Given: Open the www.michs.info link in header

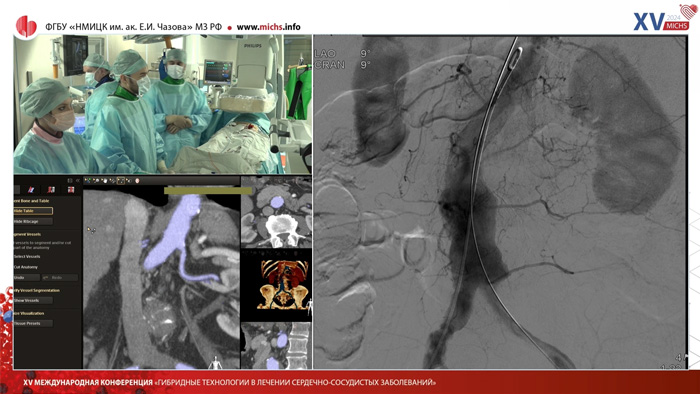Looking at the screenshot, I should click(268, 27).
